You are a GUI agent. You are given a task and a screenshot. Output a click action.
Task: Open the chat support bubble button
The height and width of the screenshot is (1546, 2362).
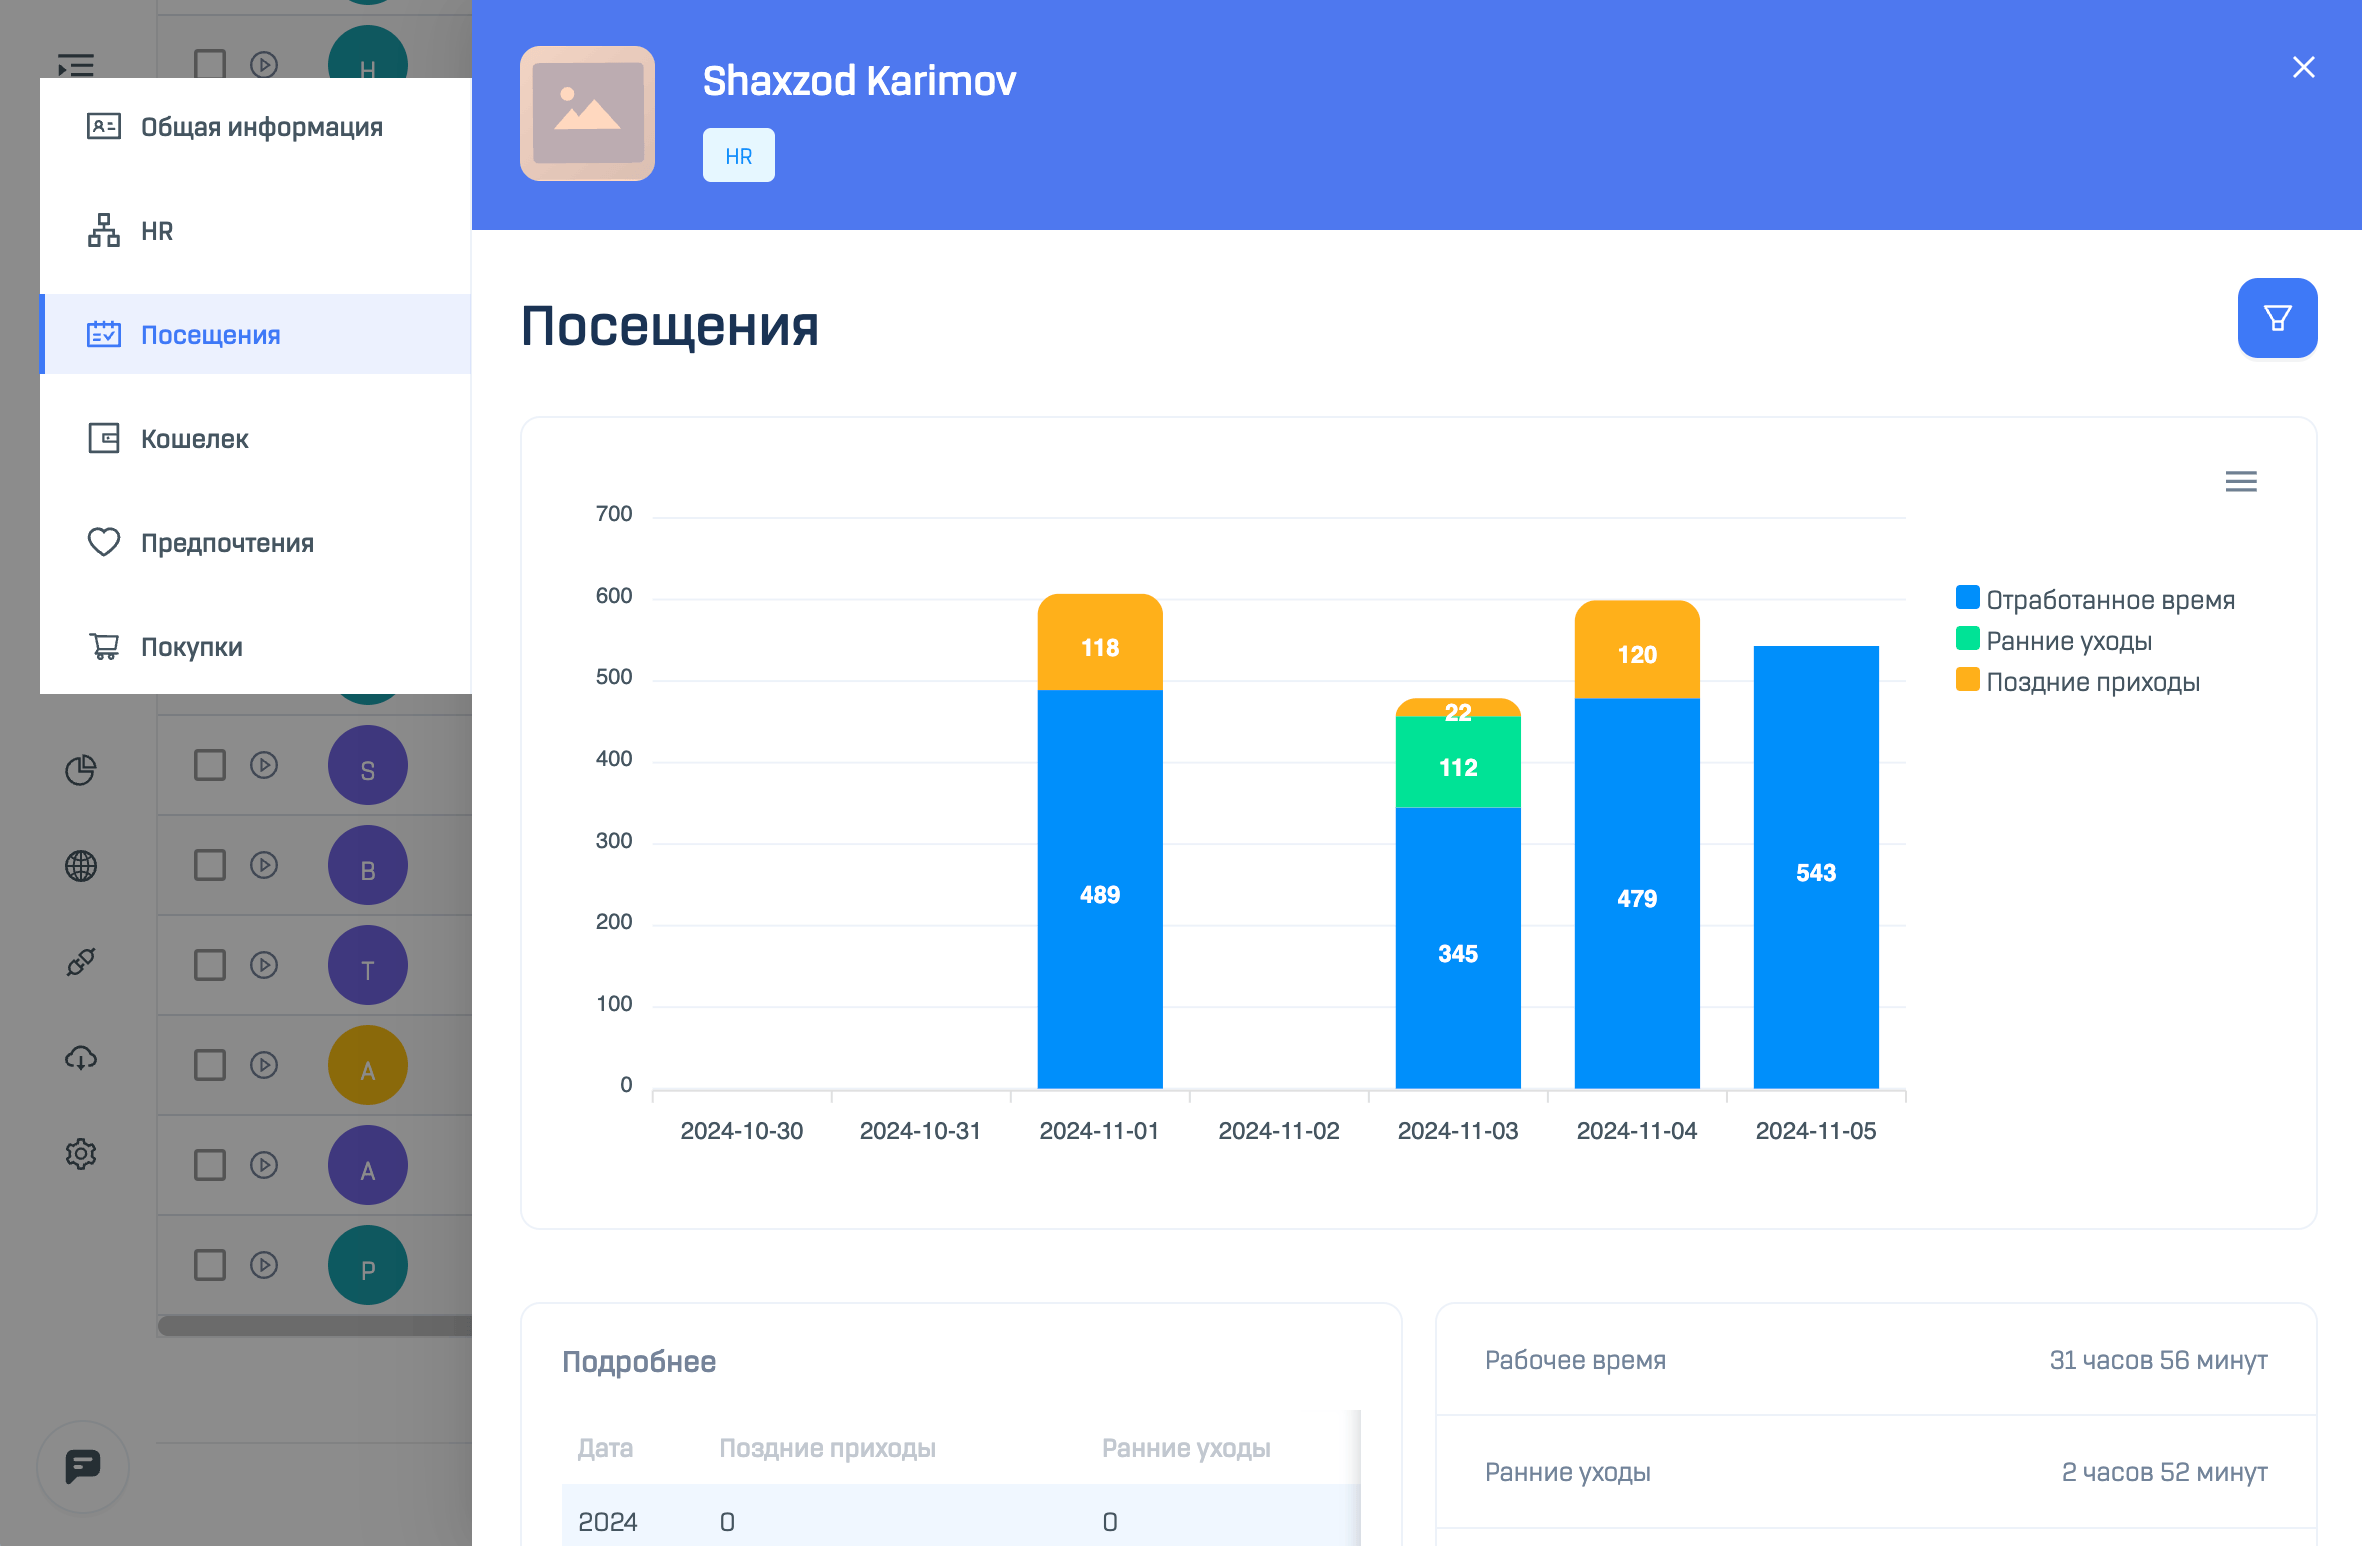coord(83,1467)
